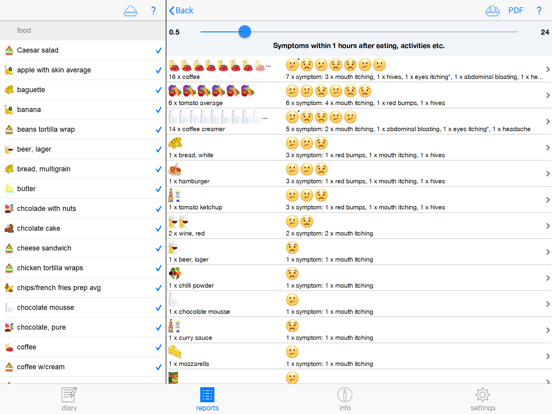552x414 pixels.
Task: Uncheck Caesar salad checkmark
Action: click(159, 50)
